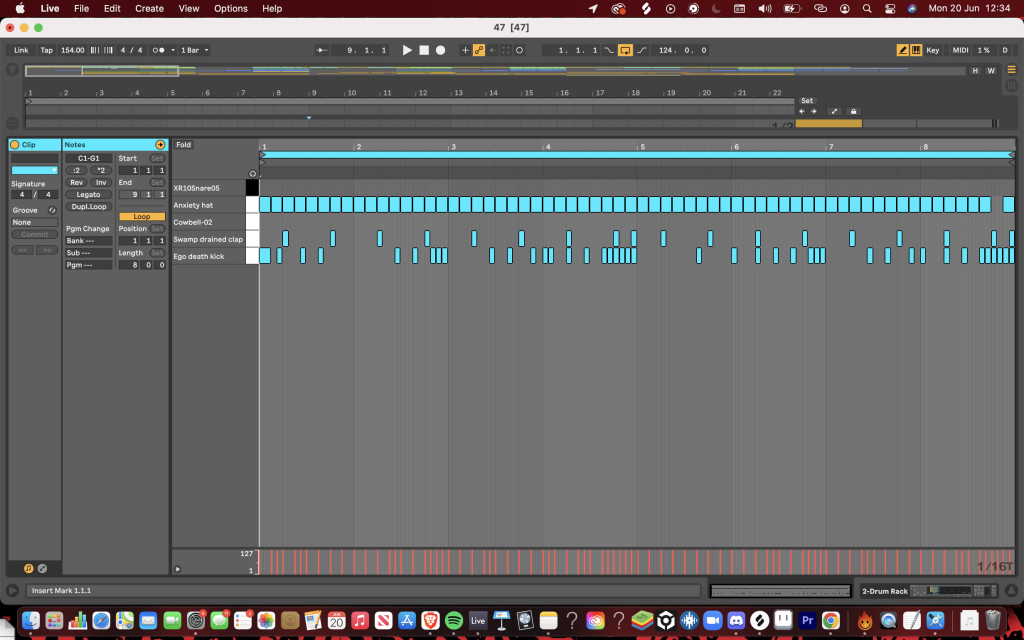This screenshot has height=640, width=1024.
Task: Click the arrangement overview thumbnail
Action: pyautogui.click(x=496, y=71)
